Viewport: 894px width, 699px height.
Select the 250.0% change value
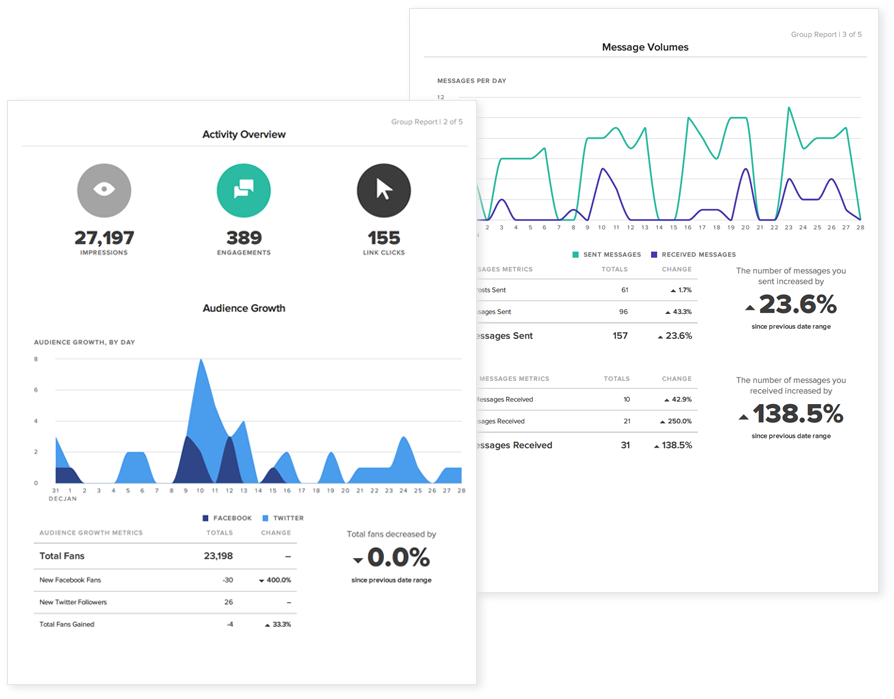coord(680,421)
